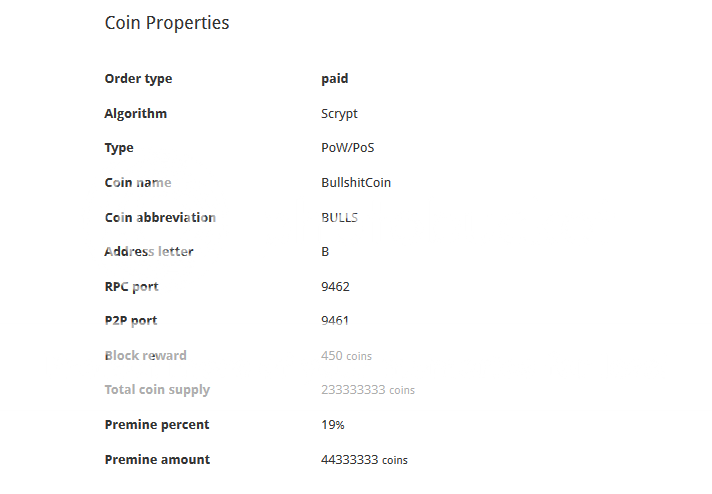Click the Algorithm label
Image resolution: width=712 pixels, height=494 pixels.
(x=136, y=114)
